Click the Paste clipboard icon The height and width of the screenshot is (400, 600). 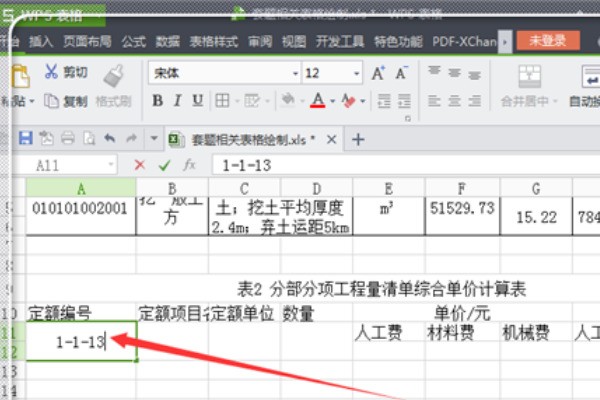(21, 76)
